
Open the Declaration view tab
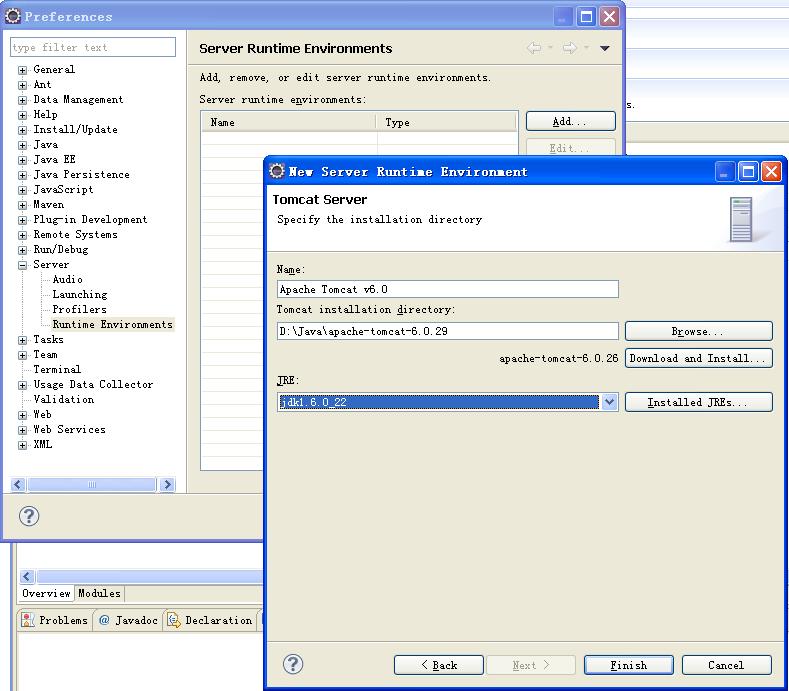210,620
